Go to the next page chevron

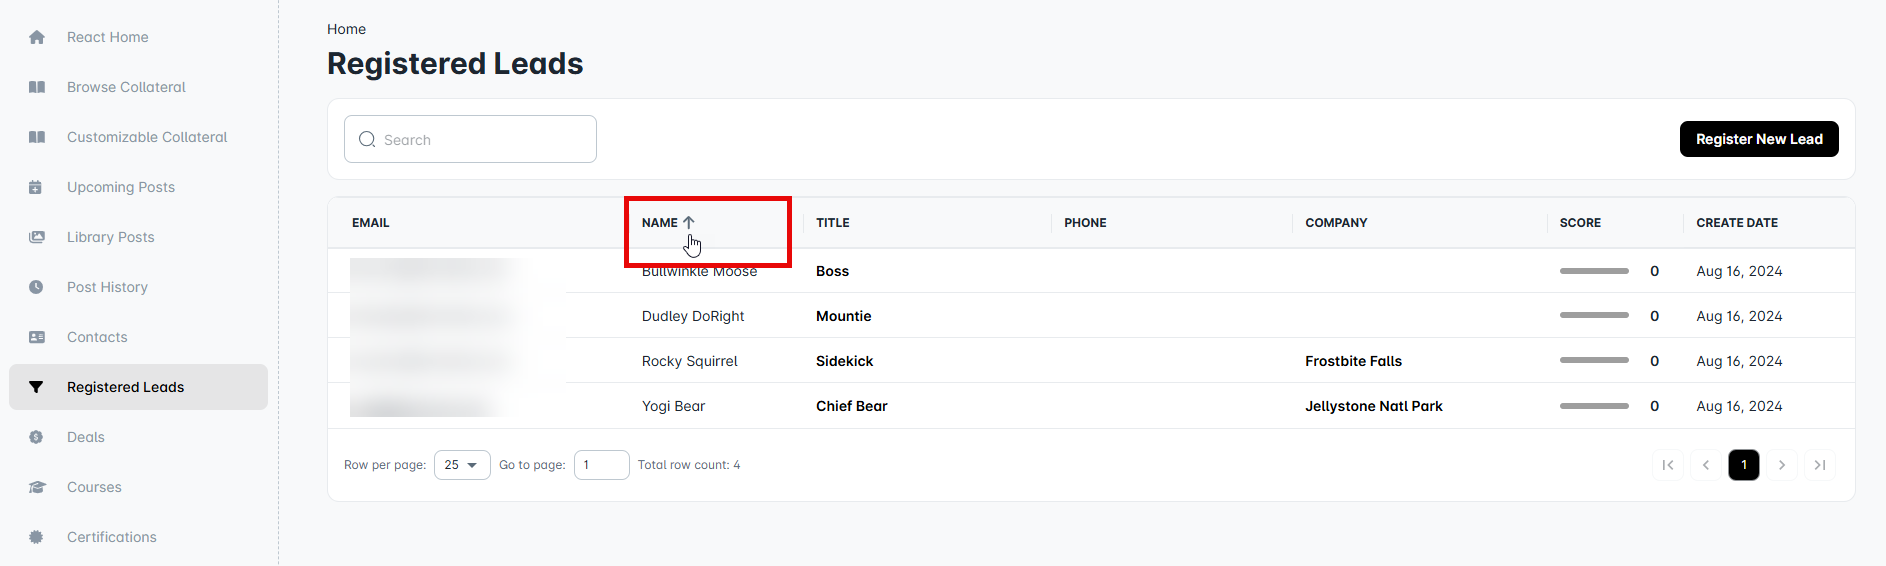[1782, 465]
